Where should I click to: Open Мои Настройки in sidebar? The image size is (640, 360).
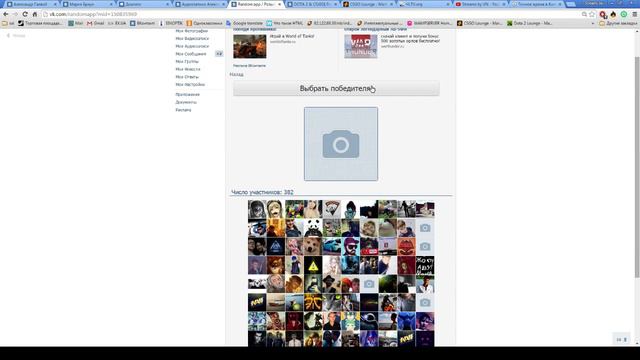[190, 84]
